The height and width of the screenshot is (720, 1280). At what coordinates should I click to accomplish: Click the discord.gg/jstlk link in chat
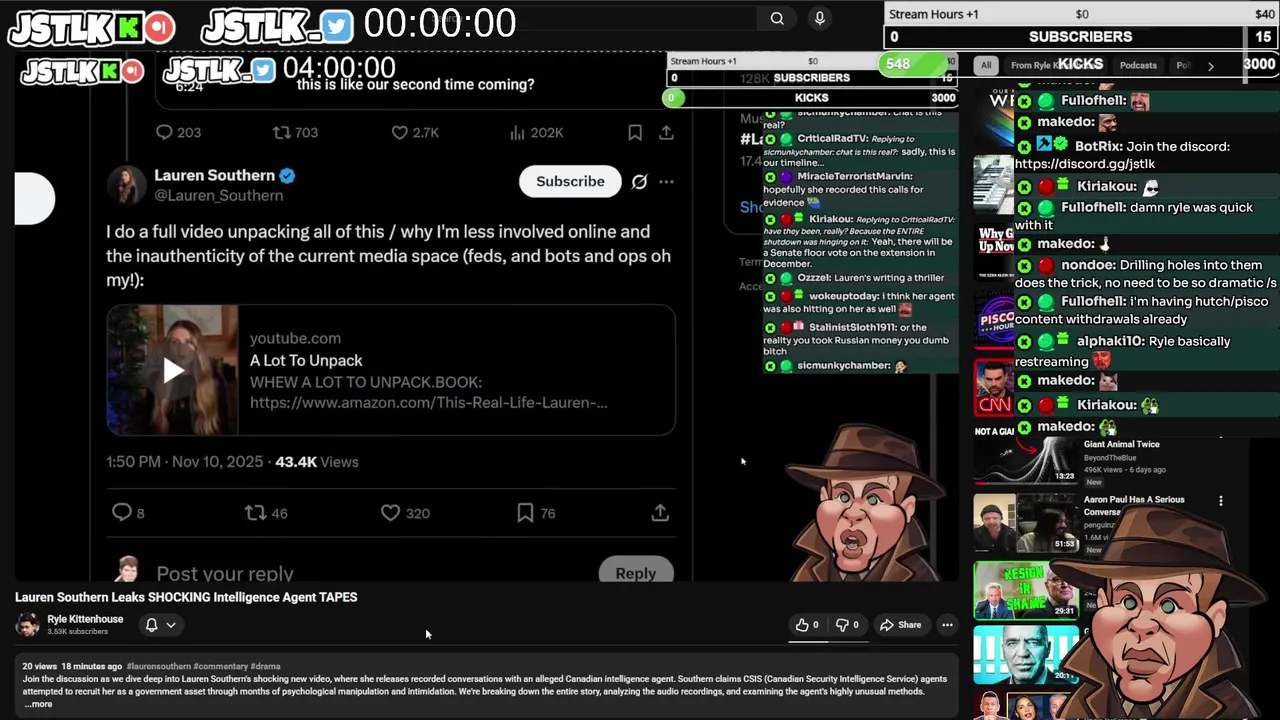[1085, 164]
